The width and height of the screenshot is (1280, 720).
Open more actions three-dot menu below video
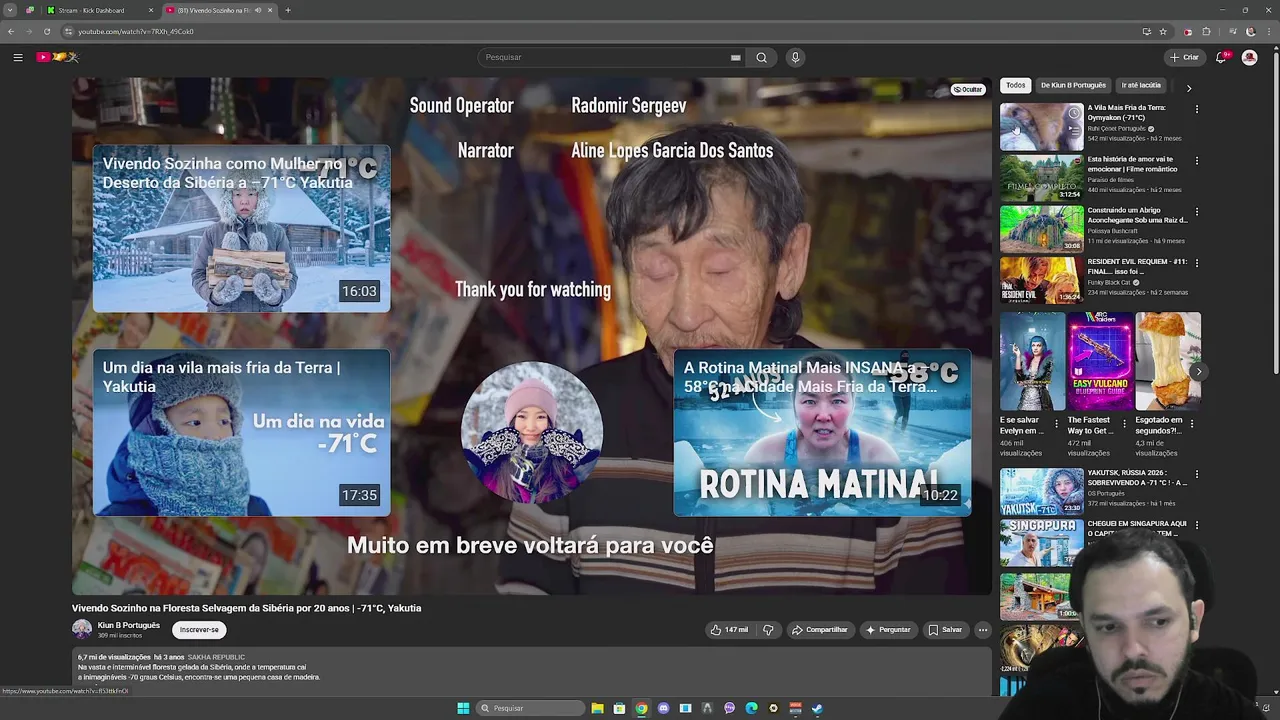tap(983, 630)
